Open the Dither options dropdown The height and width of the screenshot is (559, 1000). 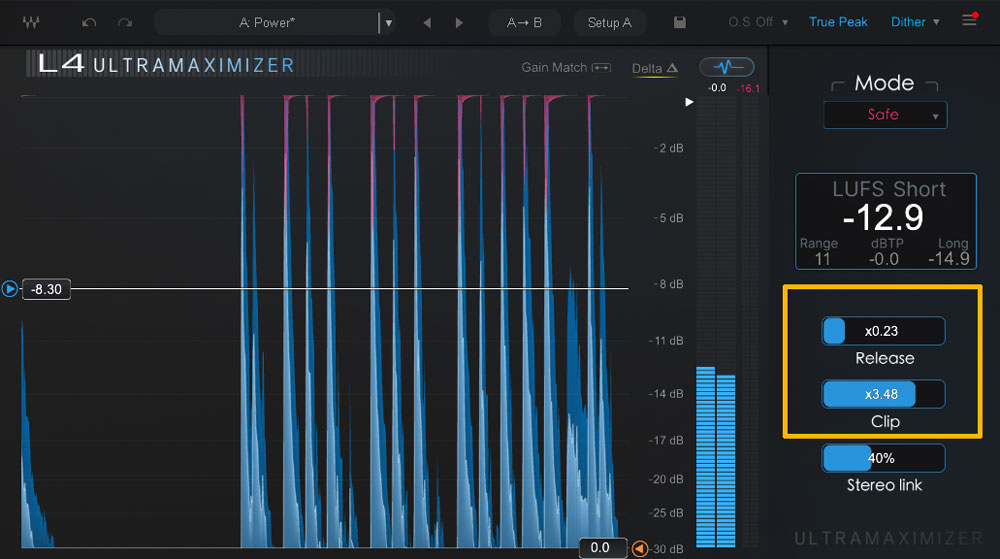(915, 22)
